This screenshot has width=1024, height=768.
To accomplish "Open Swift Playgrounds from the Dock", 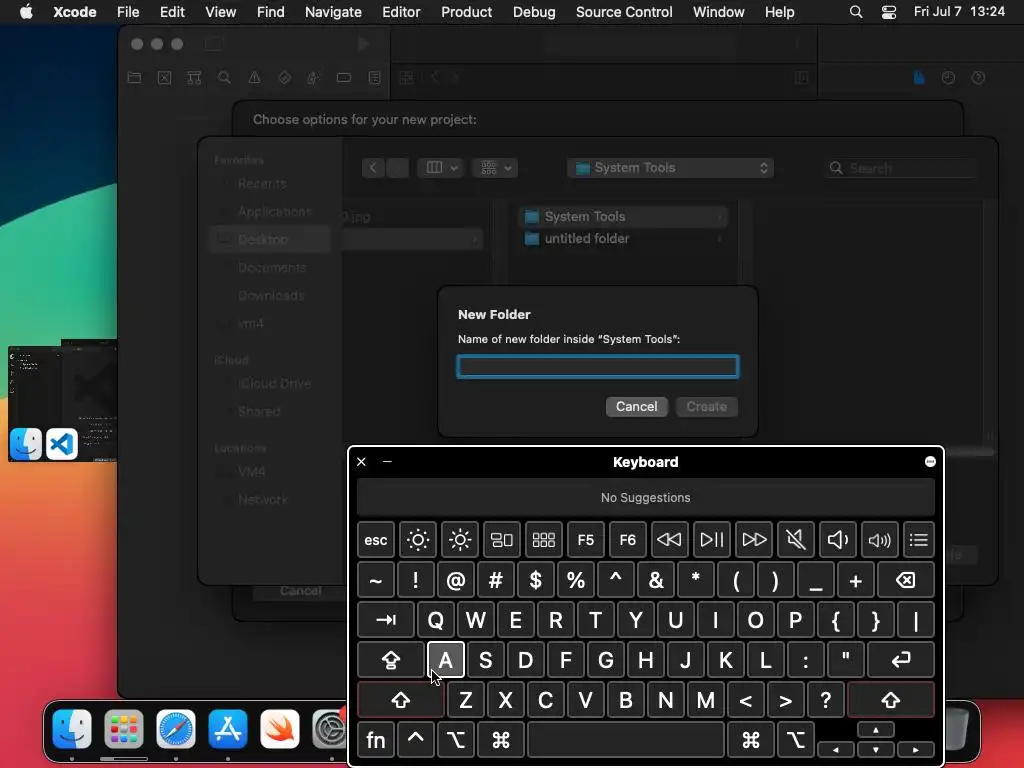I will click(280, 729).
